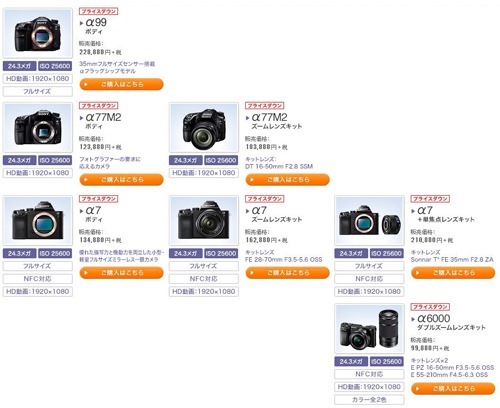Click purchase button for Sonnar 35mm kit

point(453,273)
